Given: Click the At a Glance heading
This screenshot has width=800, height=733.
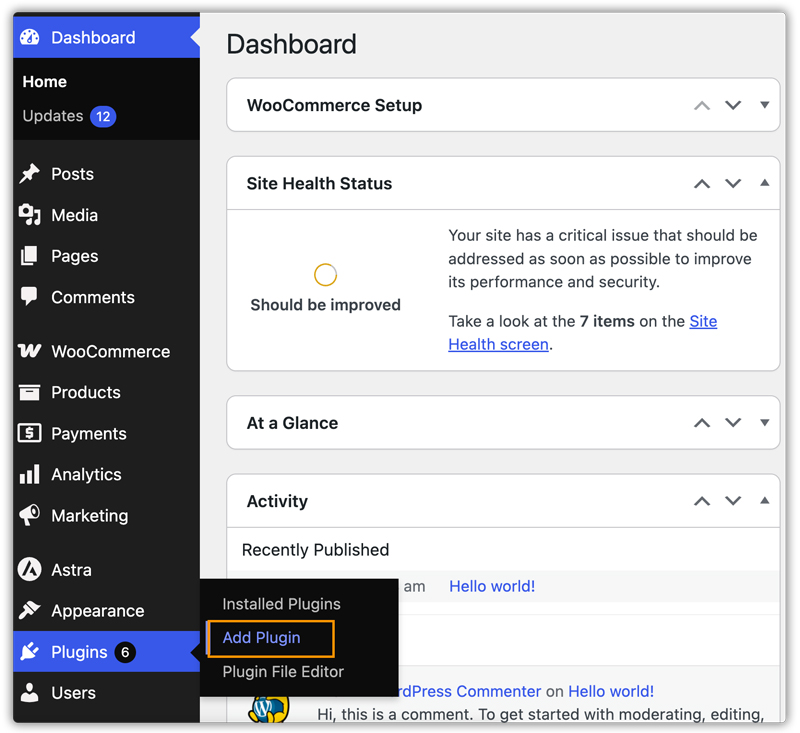Looking at the screenshot, I should (x=292, y=423).
